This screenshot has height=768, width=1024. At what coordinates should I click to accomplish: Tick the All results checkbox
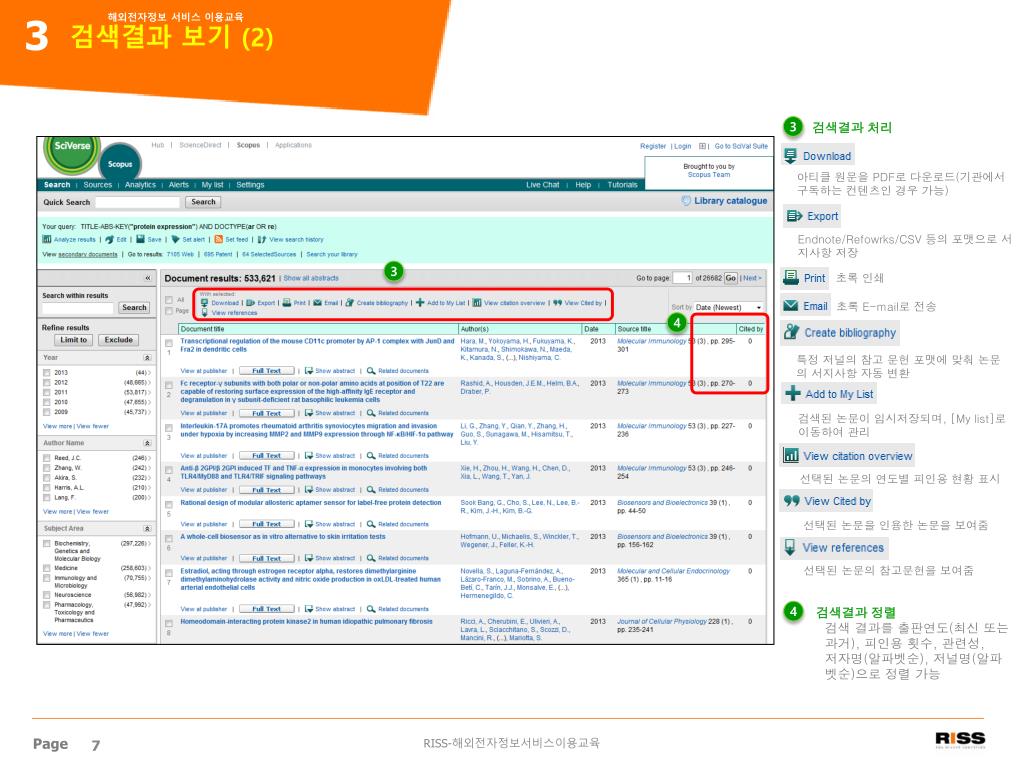click(169, 300)
